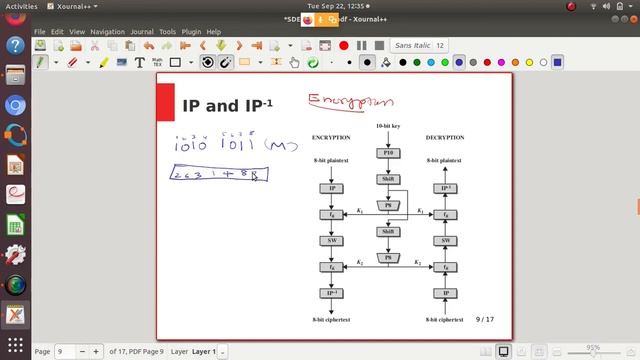Open Eraser options dropdown
Image resolution: width=640 pixels, height=360 pixels.
[88, 62]
